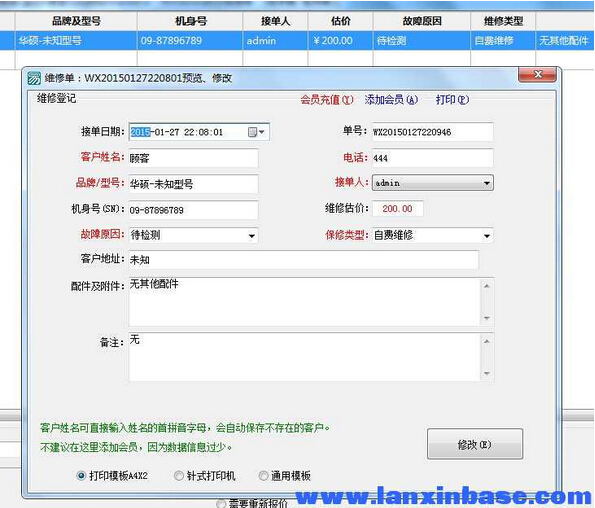
Task: Click the 客户姓名 input field
Action: [x=193, y=158]
